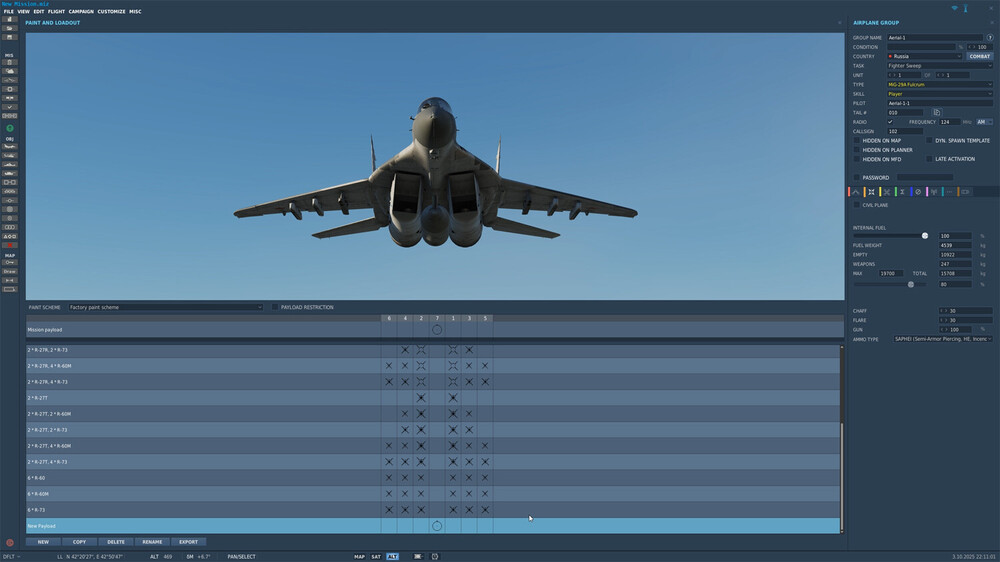Open the CUSTOMIZE menu
Image resolution: width=1000 pixels, height=562 pixels.
[111, 11]
